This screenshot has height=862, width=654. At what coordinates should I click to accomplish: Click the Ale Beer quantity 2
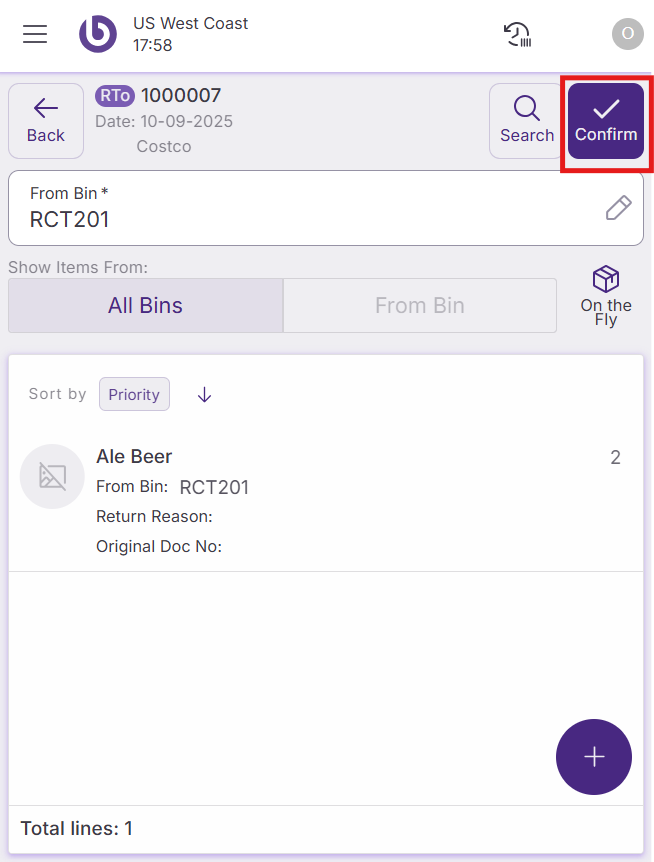tap(615, 458)
